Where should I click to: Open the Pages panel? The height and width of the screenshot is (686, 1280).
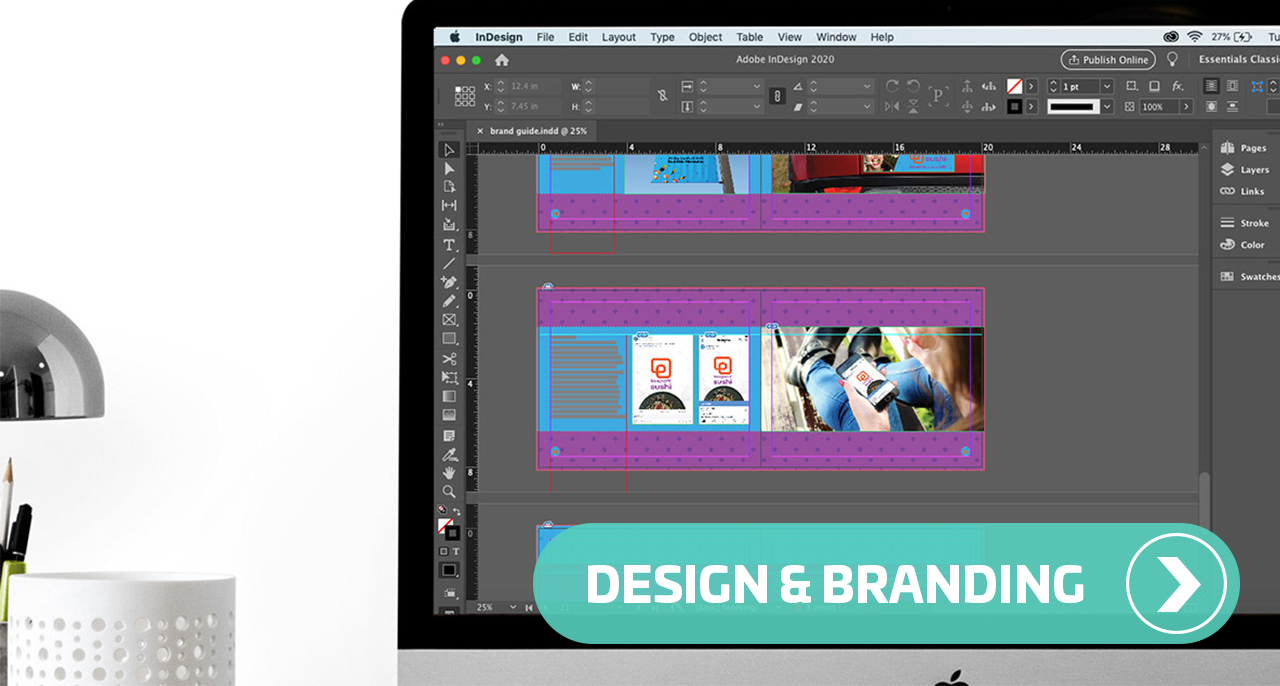click(1252, 147)
